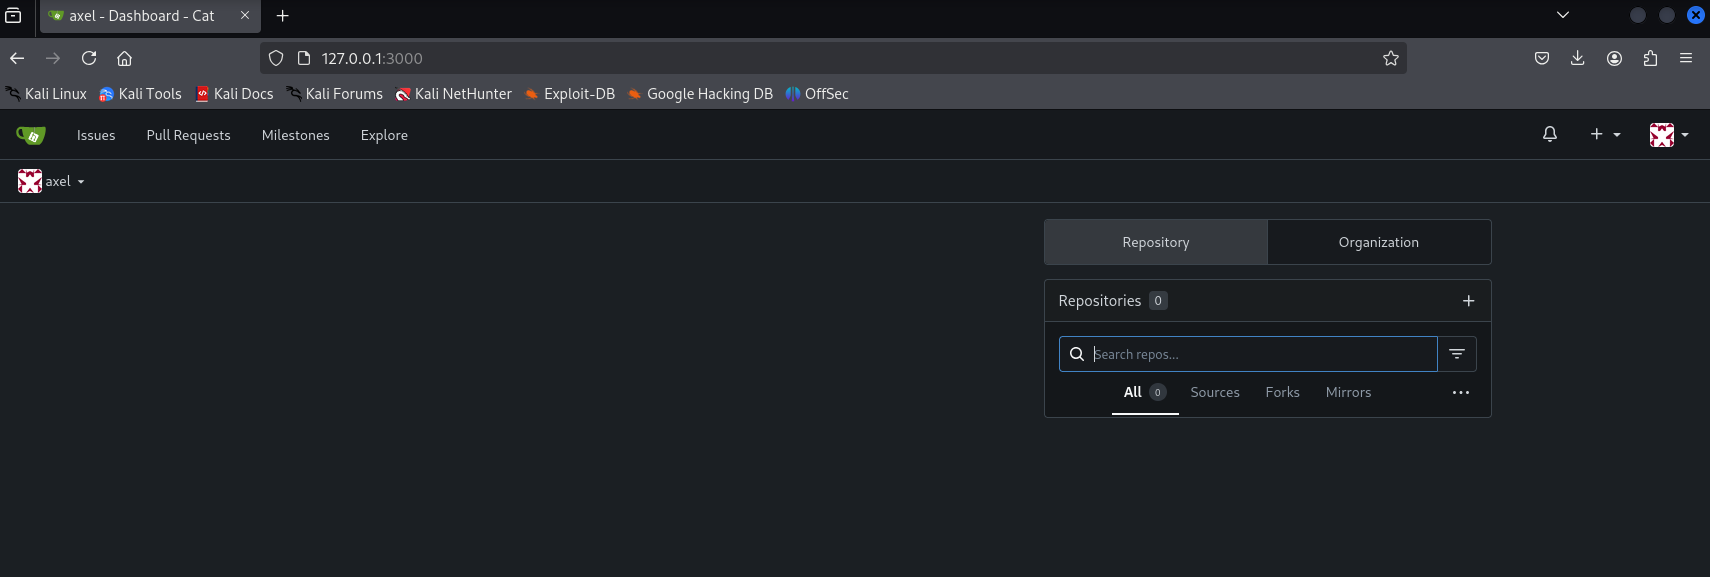
Task: Expand the axel context switcher dropdown
Action: pyautogui.click(x=52, y=181)
